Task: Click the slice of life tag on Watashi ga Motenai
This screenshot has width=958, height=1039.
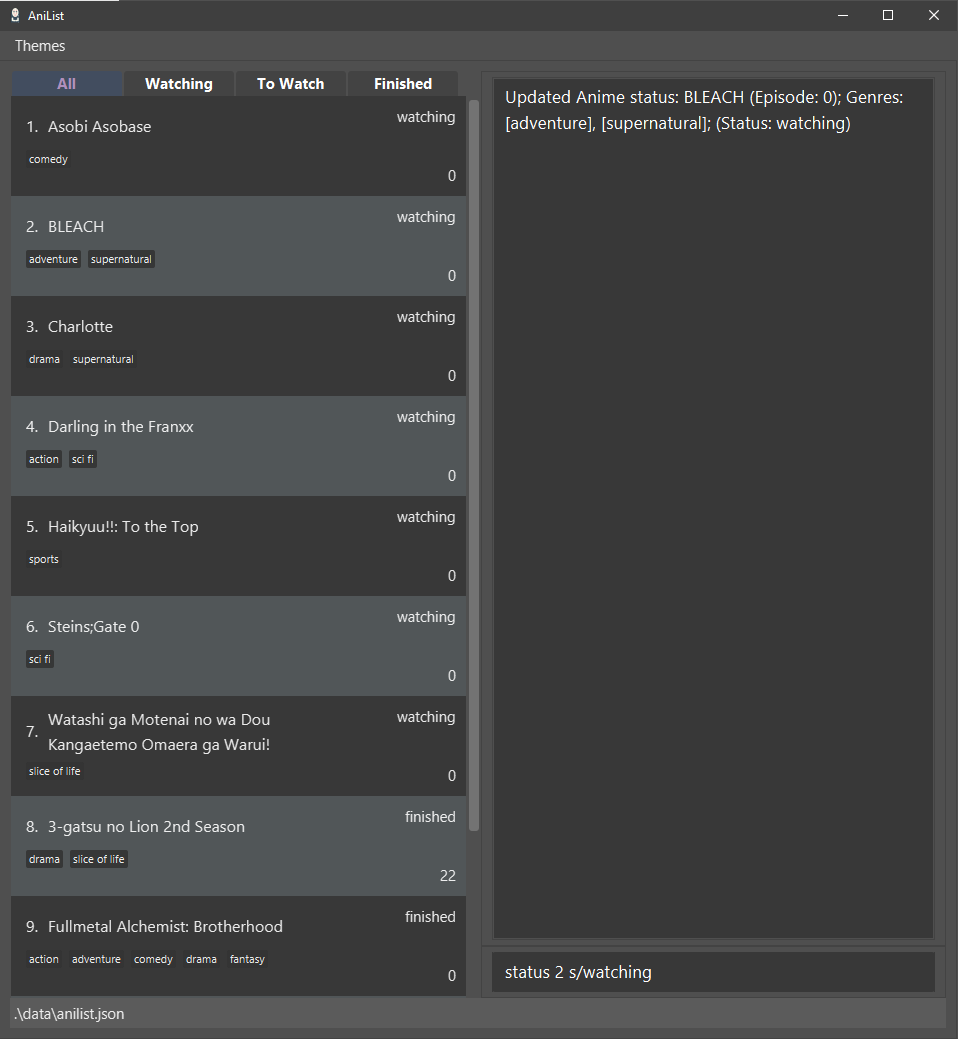Action: [x=54, y=771]
